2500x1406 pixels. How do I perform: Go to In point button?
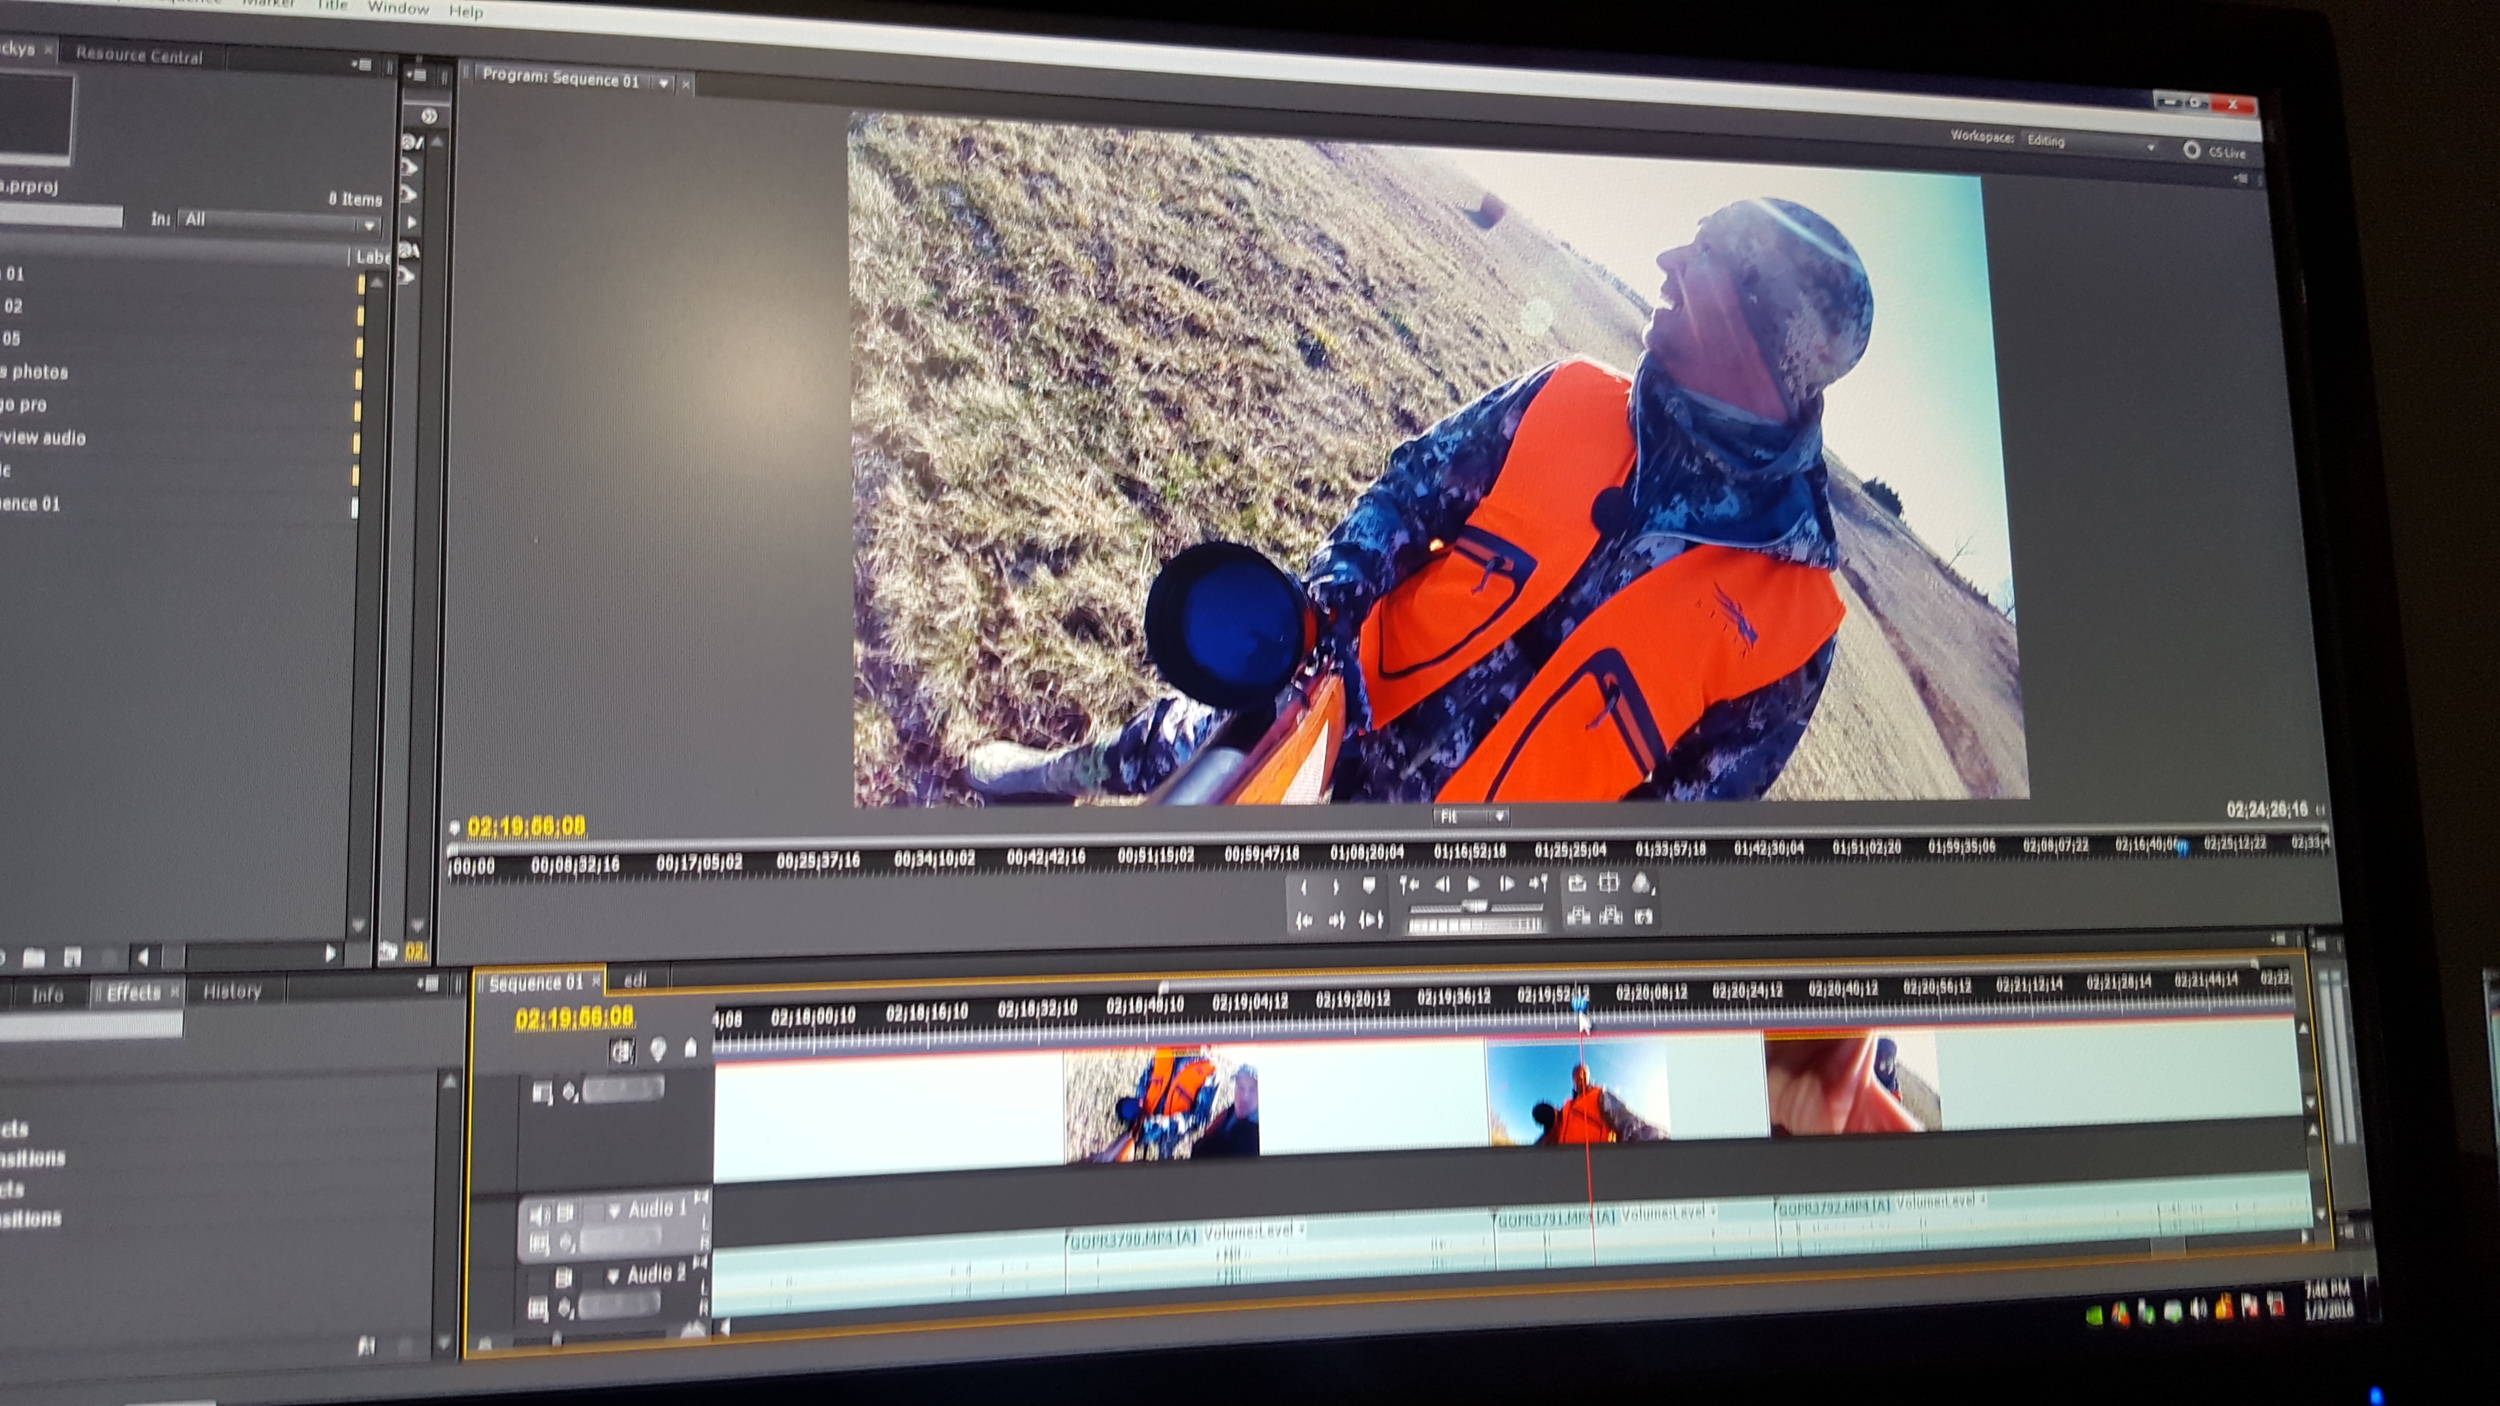(1303, 921)
